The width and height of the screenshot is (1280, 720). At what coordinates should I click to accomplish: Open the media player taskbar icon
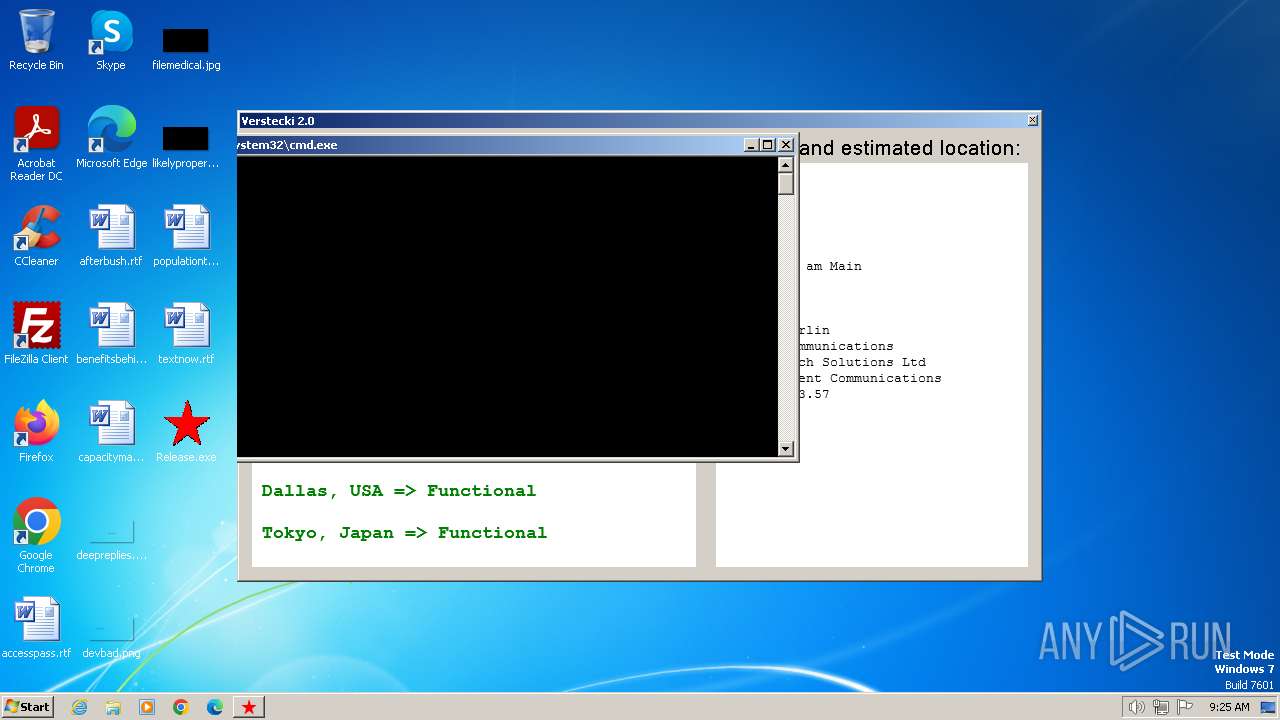pyautogui.click(x=147, y=707)
